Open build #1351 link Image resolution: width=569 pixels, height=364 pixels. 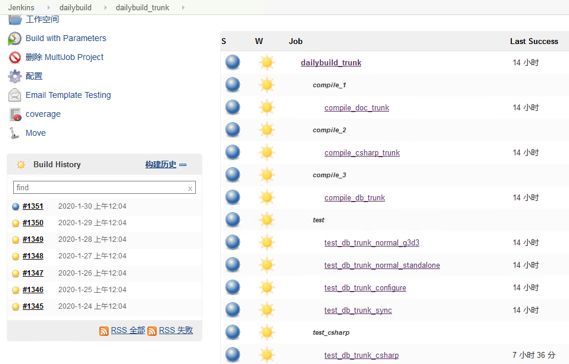[x=33, y=206]
